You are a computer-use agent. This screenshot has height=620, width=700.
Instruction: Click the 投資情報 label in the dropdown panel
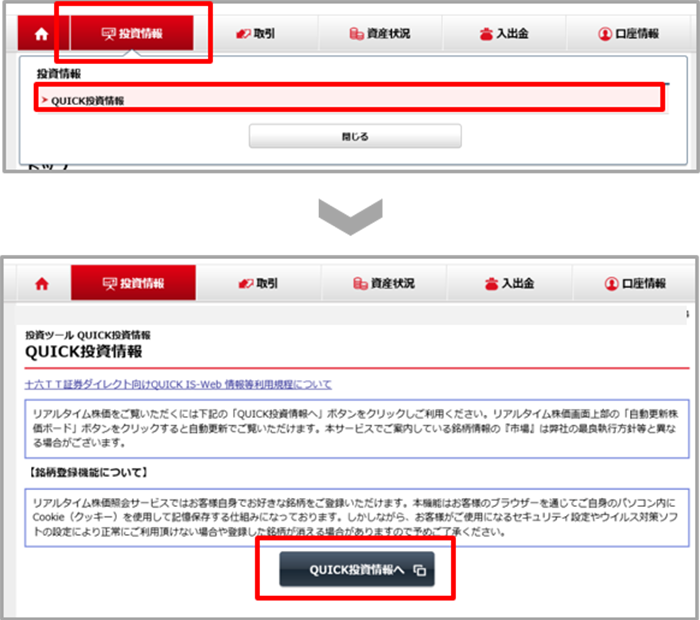pos(58,74)
